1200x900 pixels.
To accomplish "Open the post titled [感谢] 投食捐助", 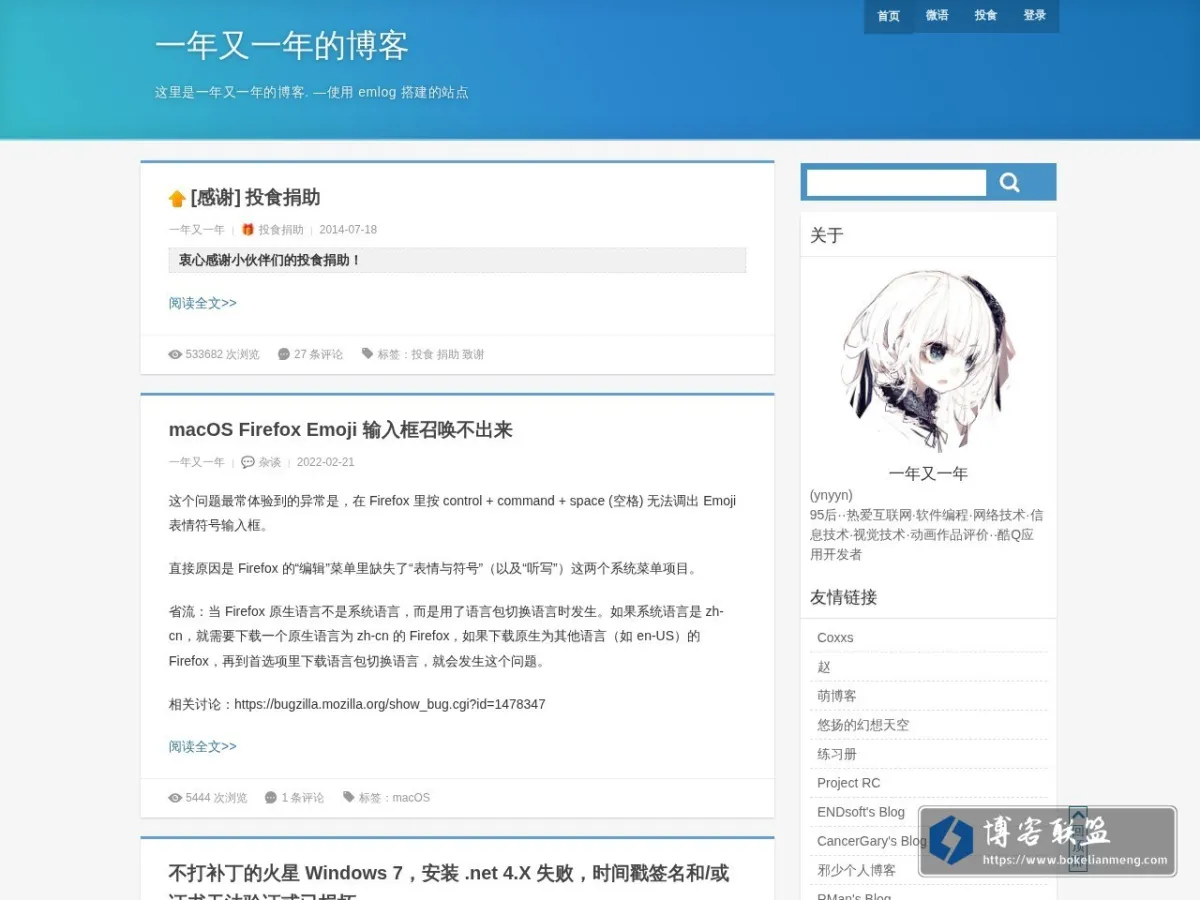I will click(x=255, y=198).
